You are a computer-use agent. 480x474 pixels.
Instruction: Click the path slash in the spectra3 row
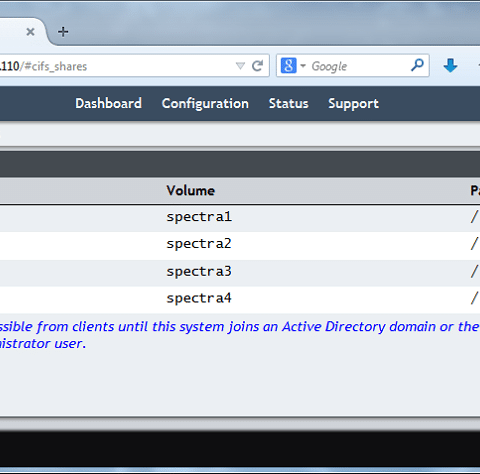click(x=474, y=271)
